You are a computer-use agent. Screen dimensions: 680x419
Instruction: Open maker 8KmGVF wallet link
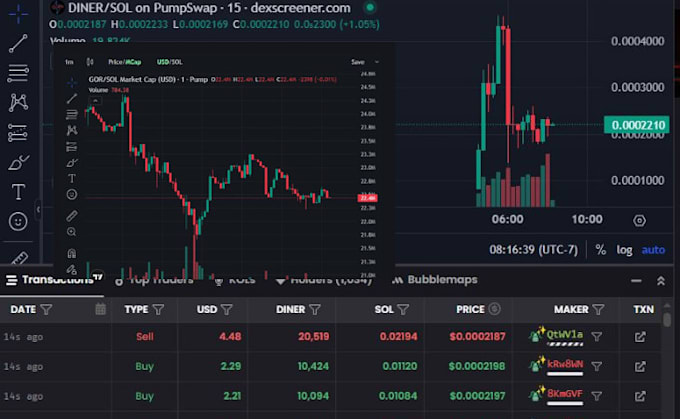point(565,393)
